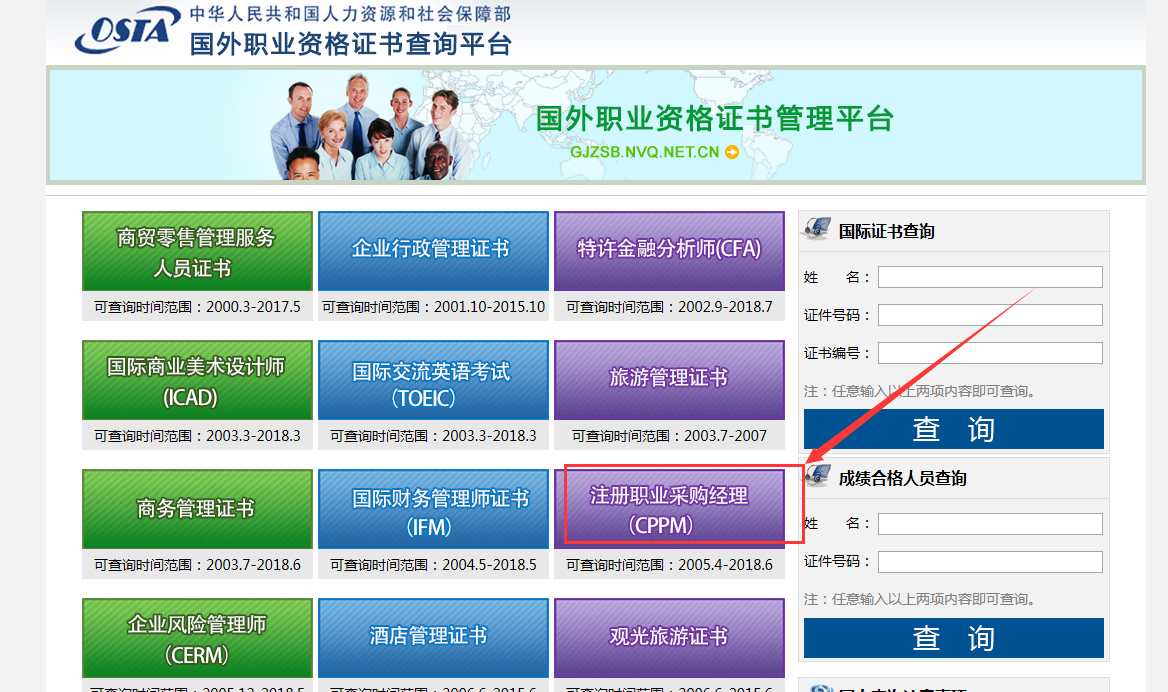Viewport: 1168px width, 692px height.
Task: Select 国际交流英语考试 (TOEIC) tile
Action: point(433,381)
